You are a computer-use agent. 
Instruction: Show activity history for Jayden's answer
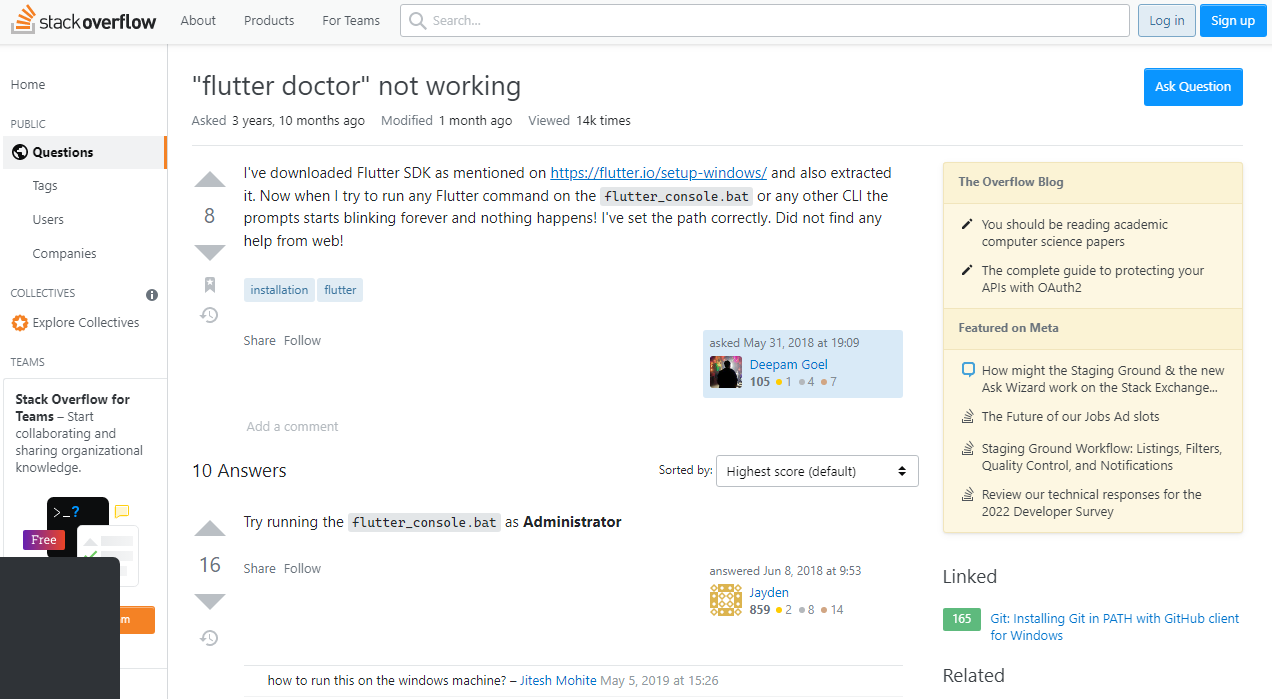[210, 637]
